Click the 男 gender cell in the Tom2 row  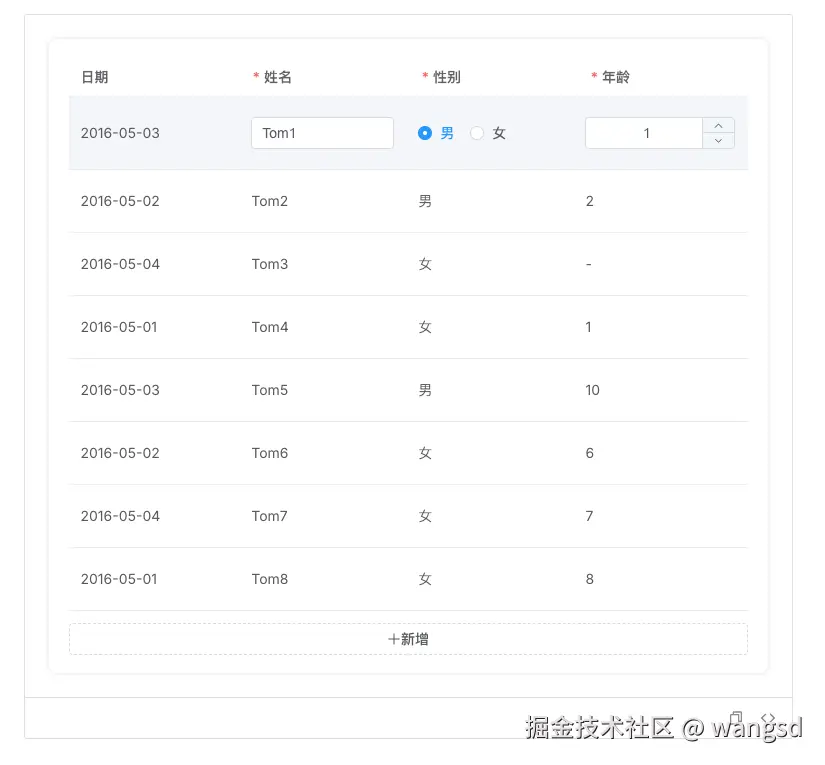point(425,201)
